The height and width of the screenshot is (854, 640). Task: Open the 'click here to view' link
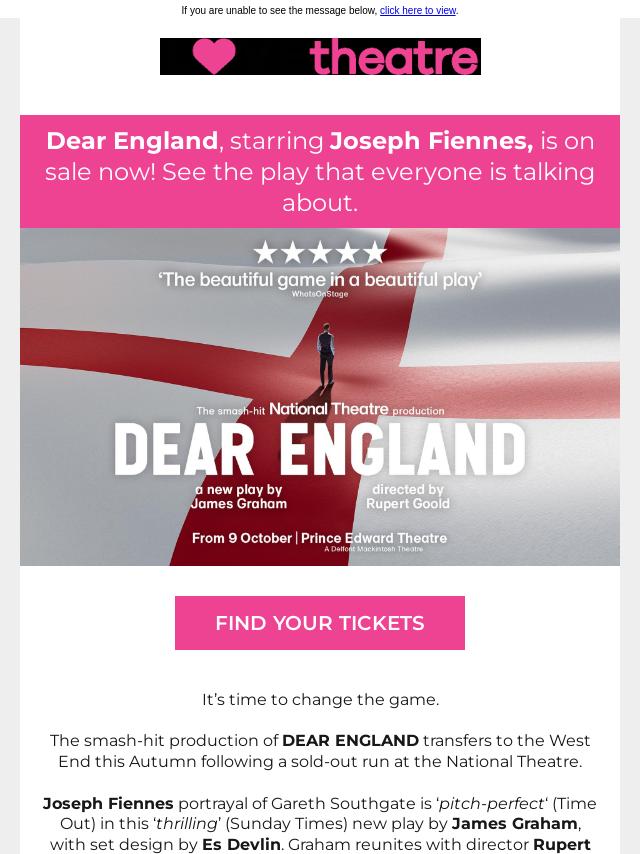(x=418, y=10)
